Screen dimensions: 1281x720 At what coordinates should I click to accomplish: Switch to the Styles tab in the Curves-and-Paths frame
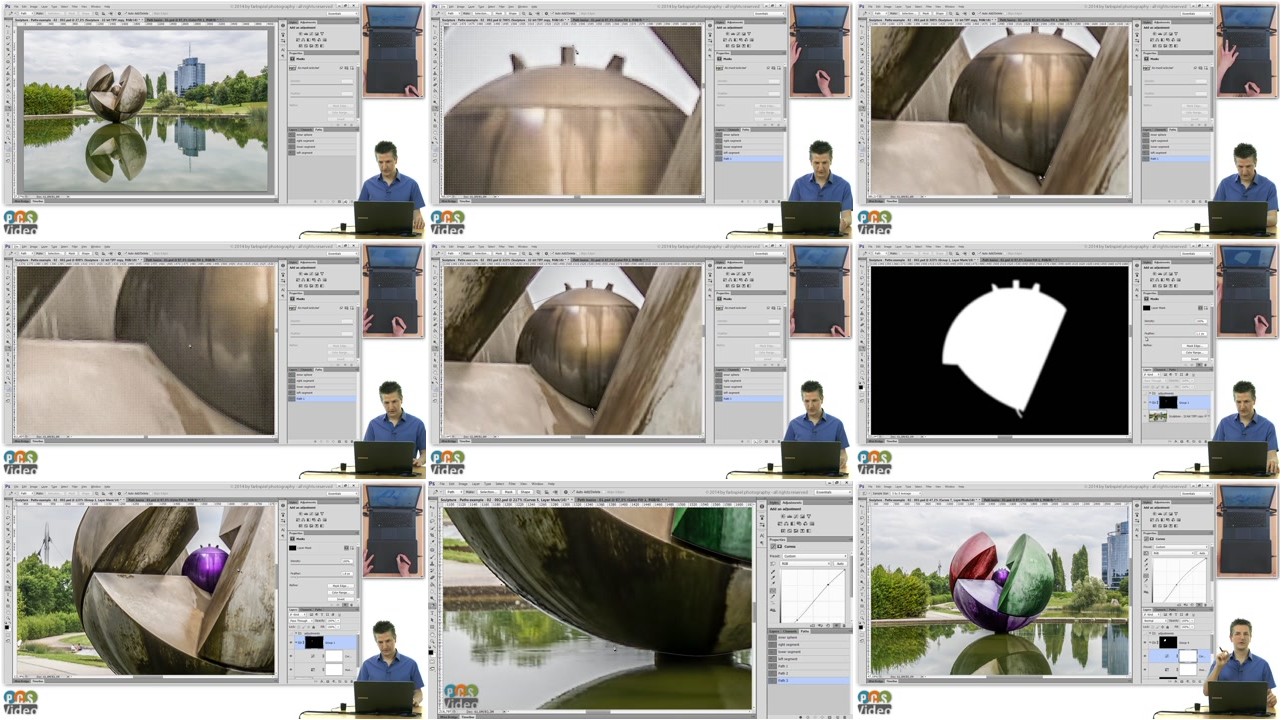pos(774,503)
